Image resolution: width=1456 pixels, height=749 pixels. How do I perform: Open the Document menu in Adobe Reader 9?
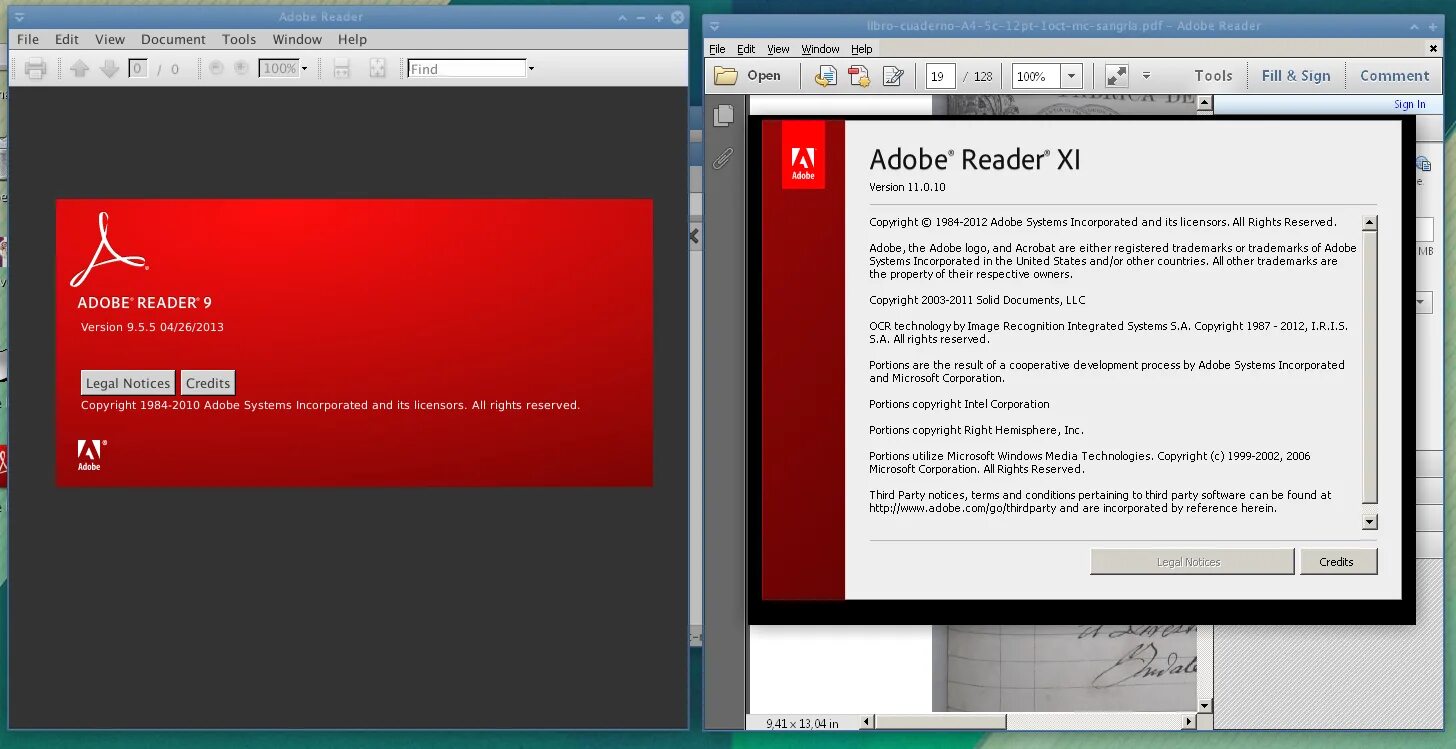(173, 39)
